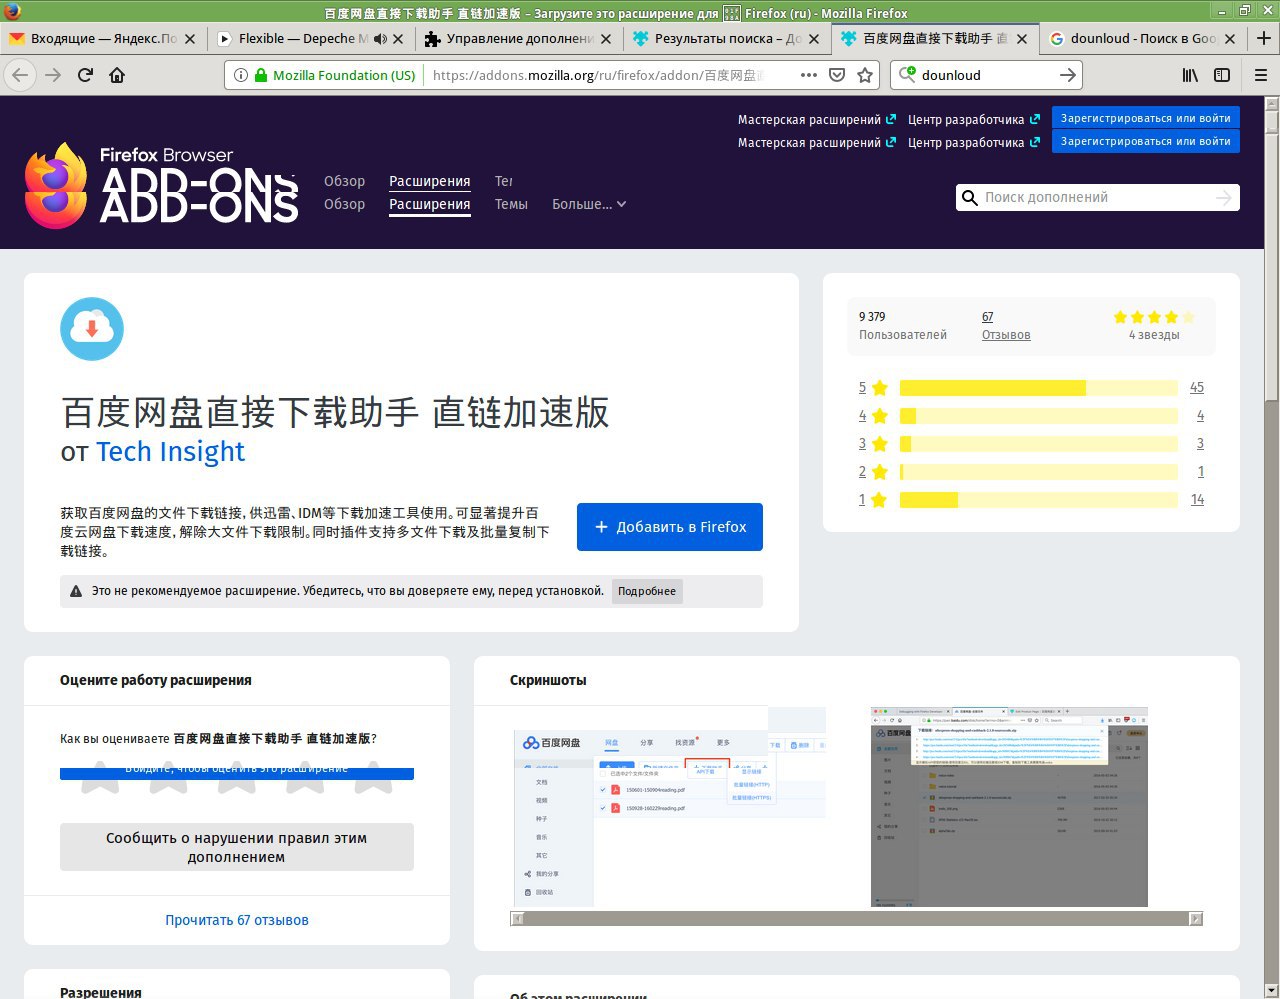1280x999 pixels.
Task: Open the second dark screenshot thumbnail
Action: (x=1009, y=807)
